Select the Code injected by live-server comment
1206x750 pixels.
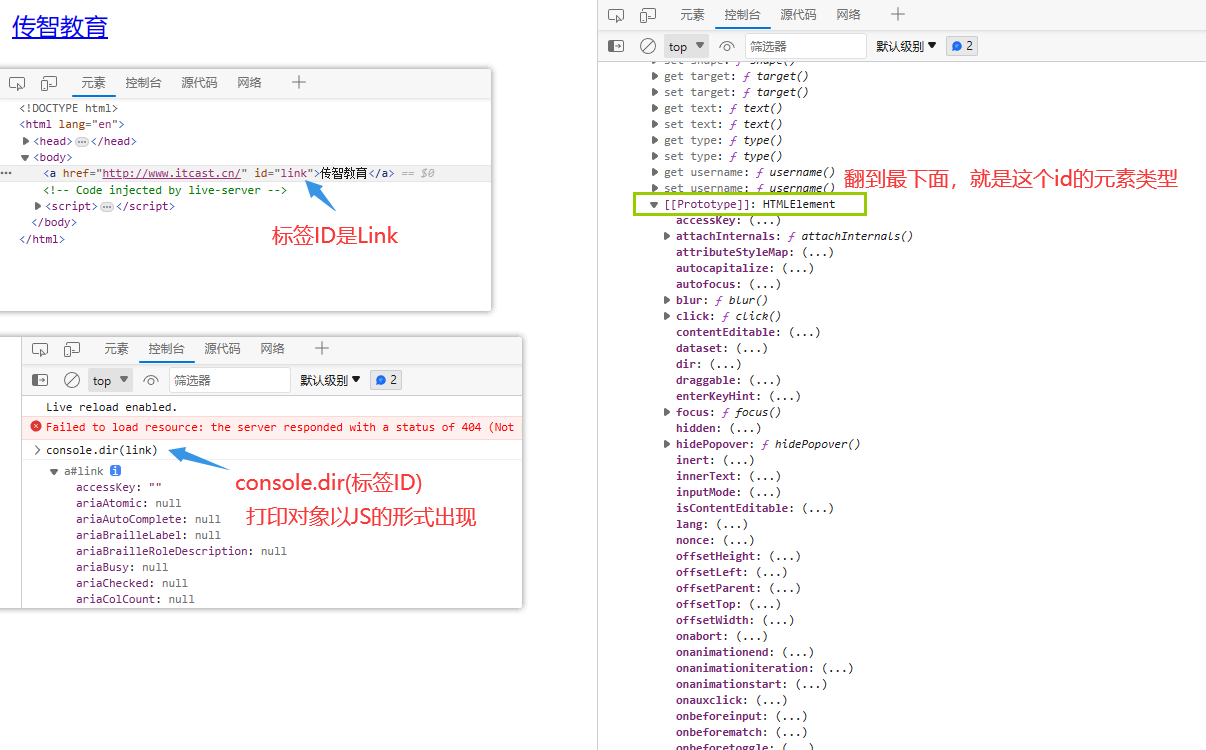coord(165,190)
